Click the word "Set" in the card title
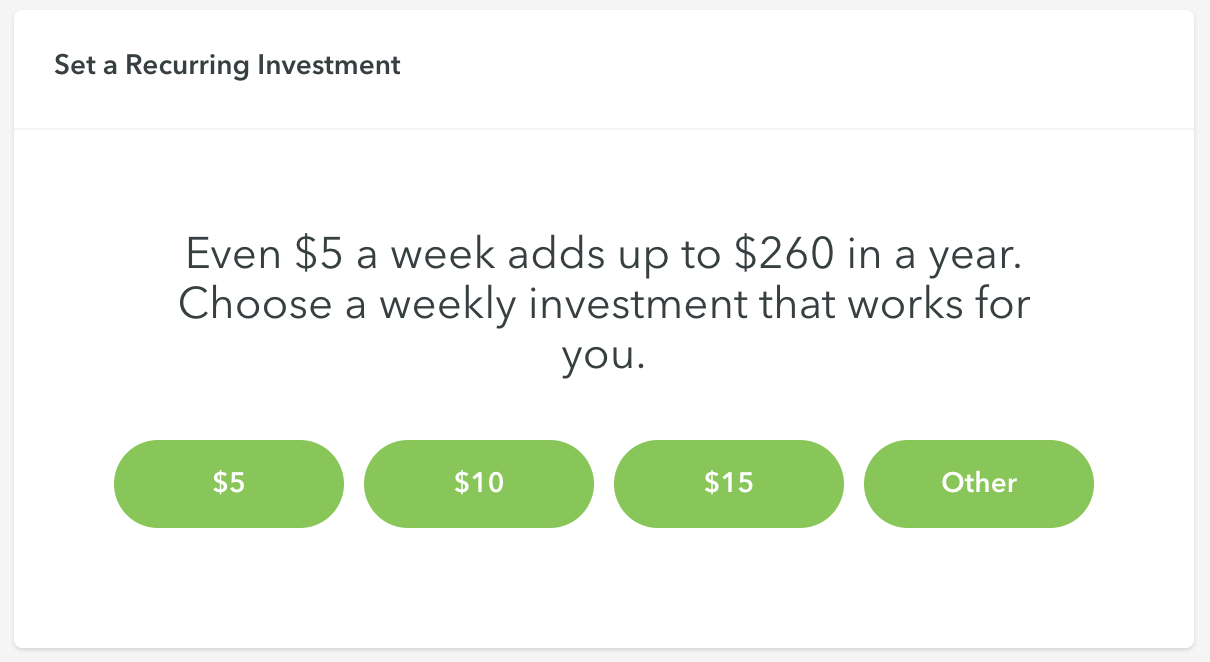 pos(71,66)
